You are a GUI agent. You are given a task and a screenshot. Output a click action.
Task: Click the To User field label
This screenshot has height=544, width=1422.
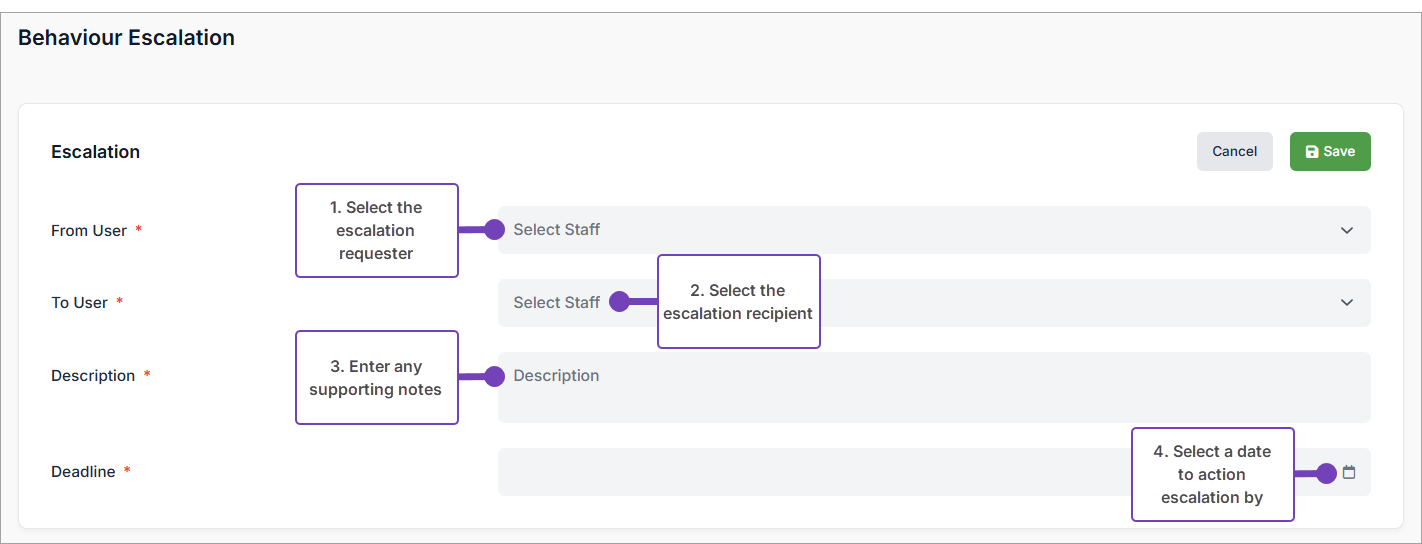80,303
